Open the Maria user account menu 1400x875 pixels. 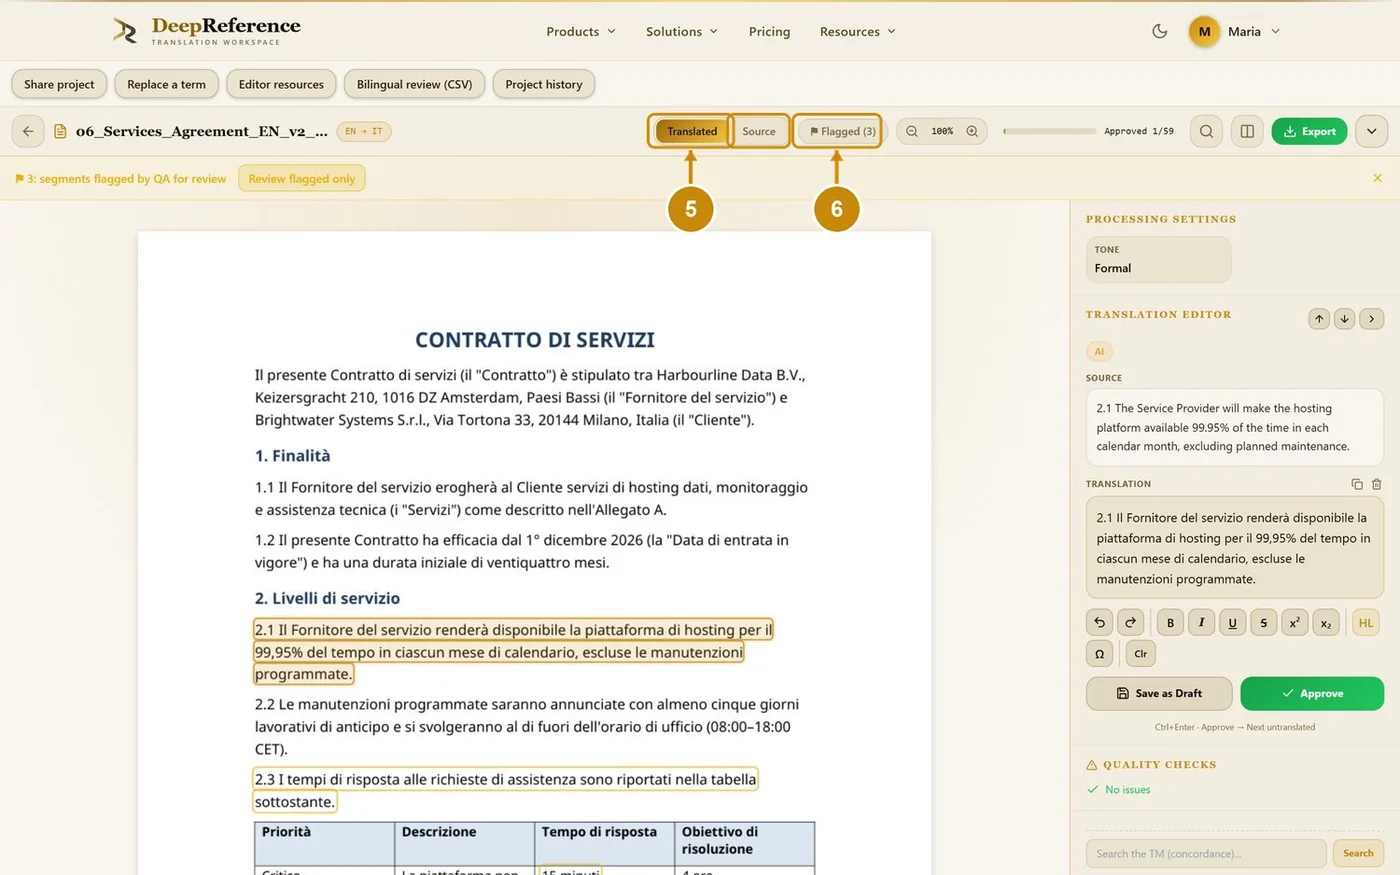click(1235, 31)
